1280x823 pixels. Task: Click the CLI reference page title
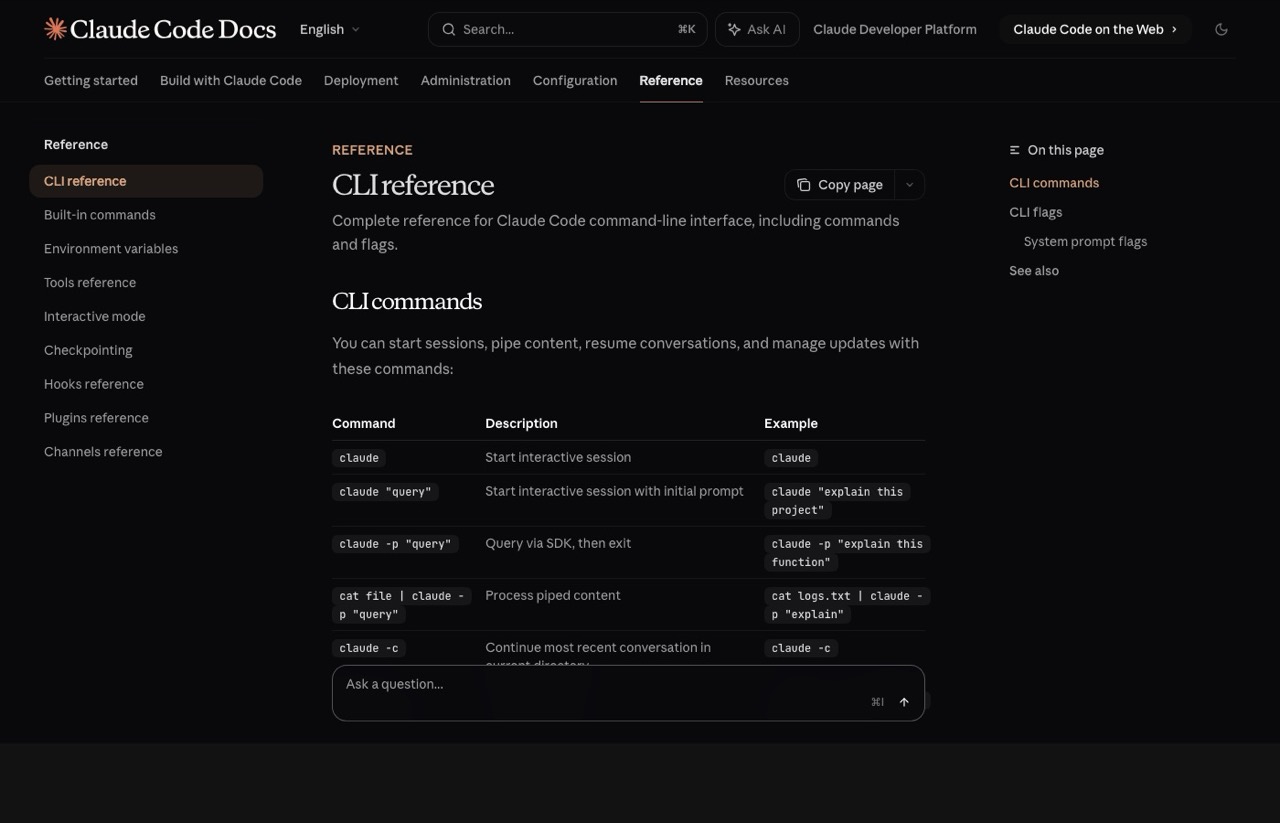point(413,185)
